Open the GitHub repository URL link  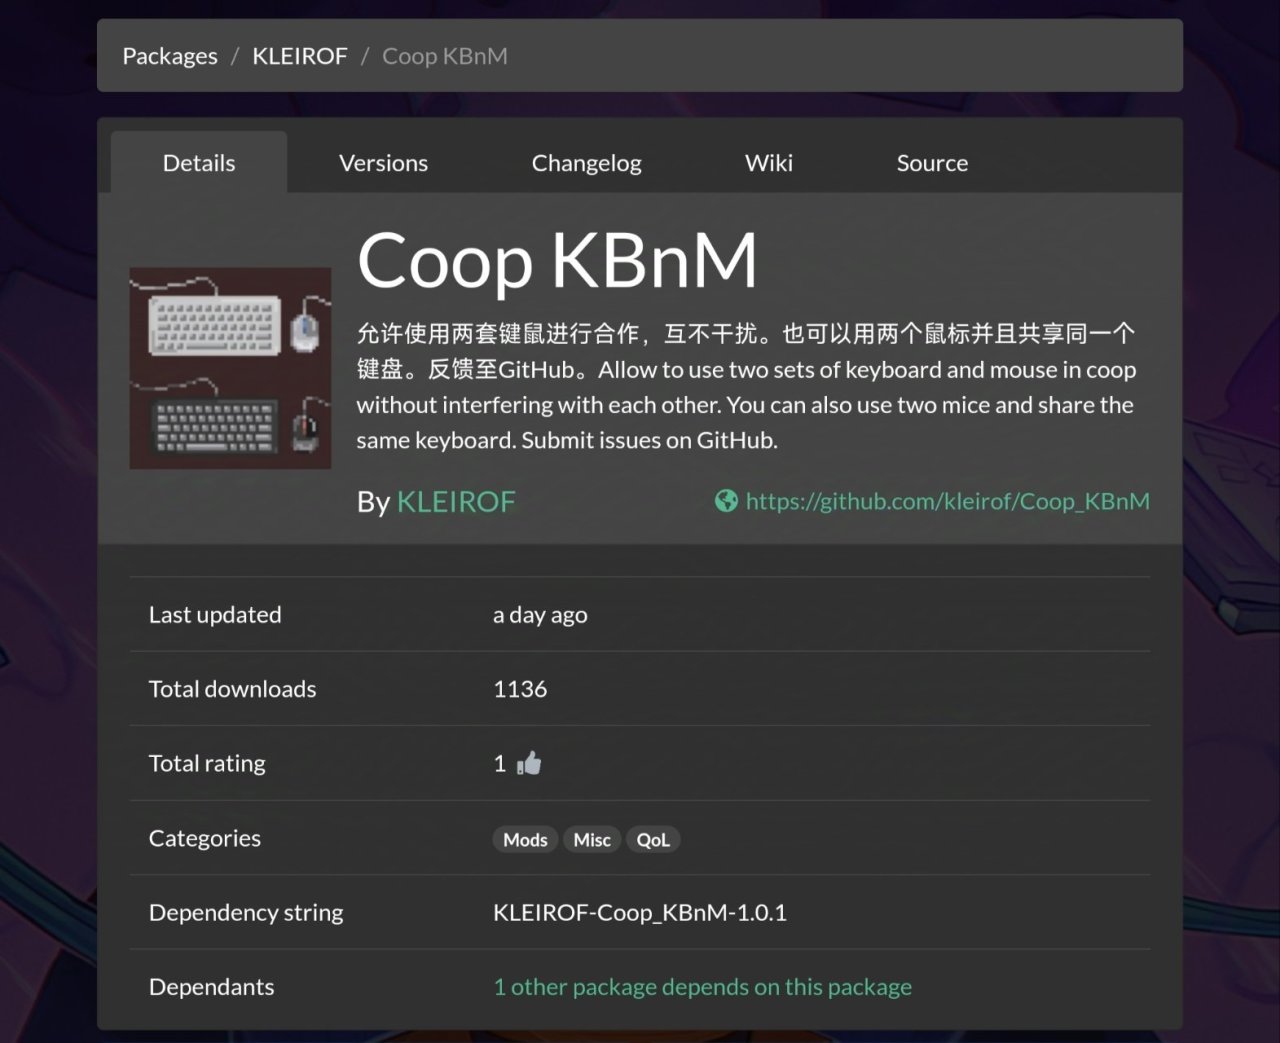(x=948, y=501)
